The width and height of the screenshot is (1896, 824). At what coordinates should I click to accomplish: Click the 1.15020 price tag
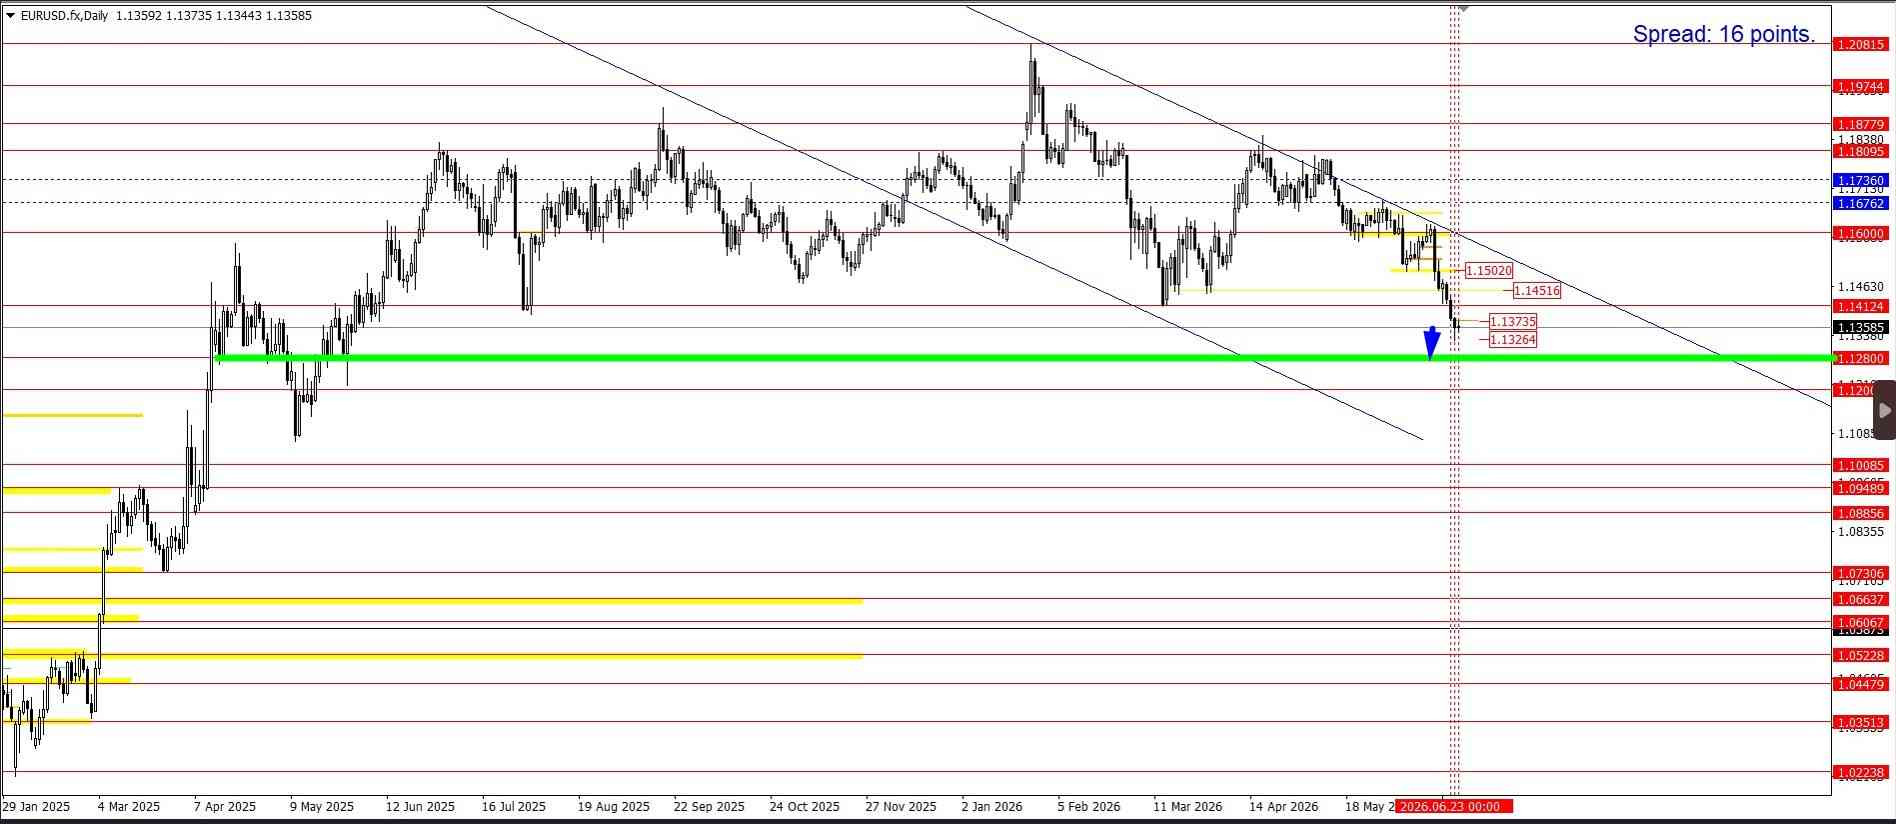click(1489, 271)
